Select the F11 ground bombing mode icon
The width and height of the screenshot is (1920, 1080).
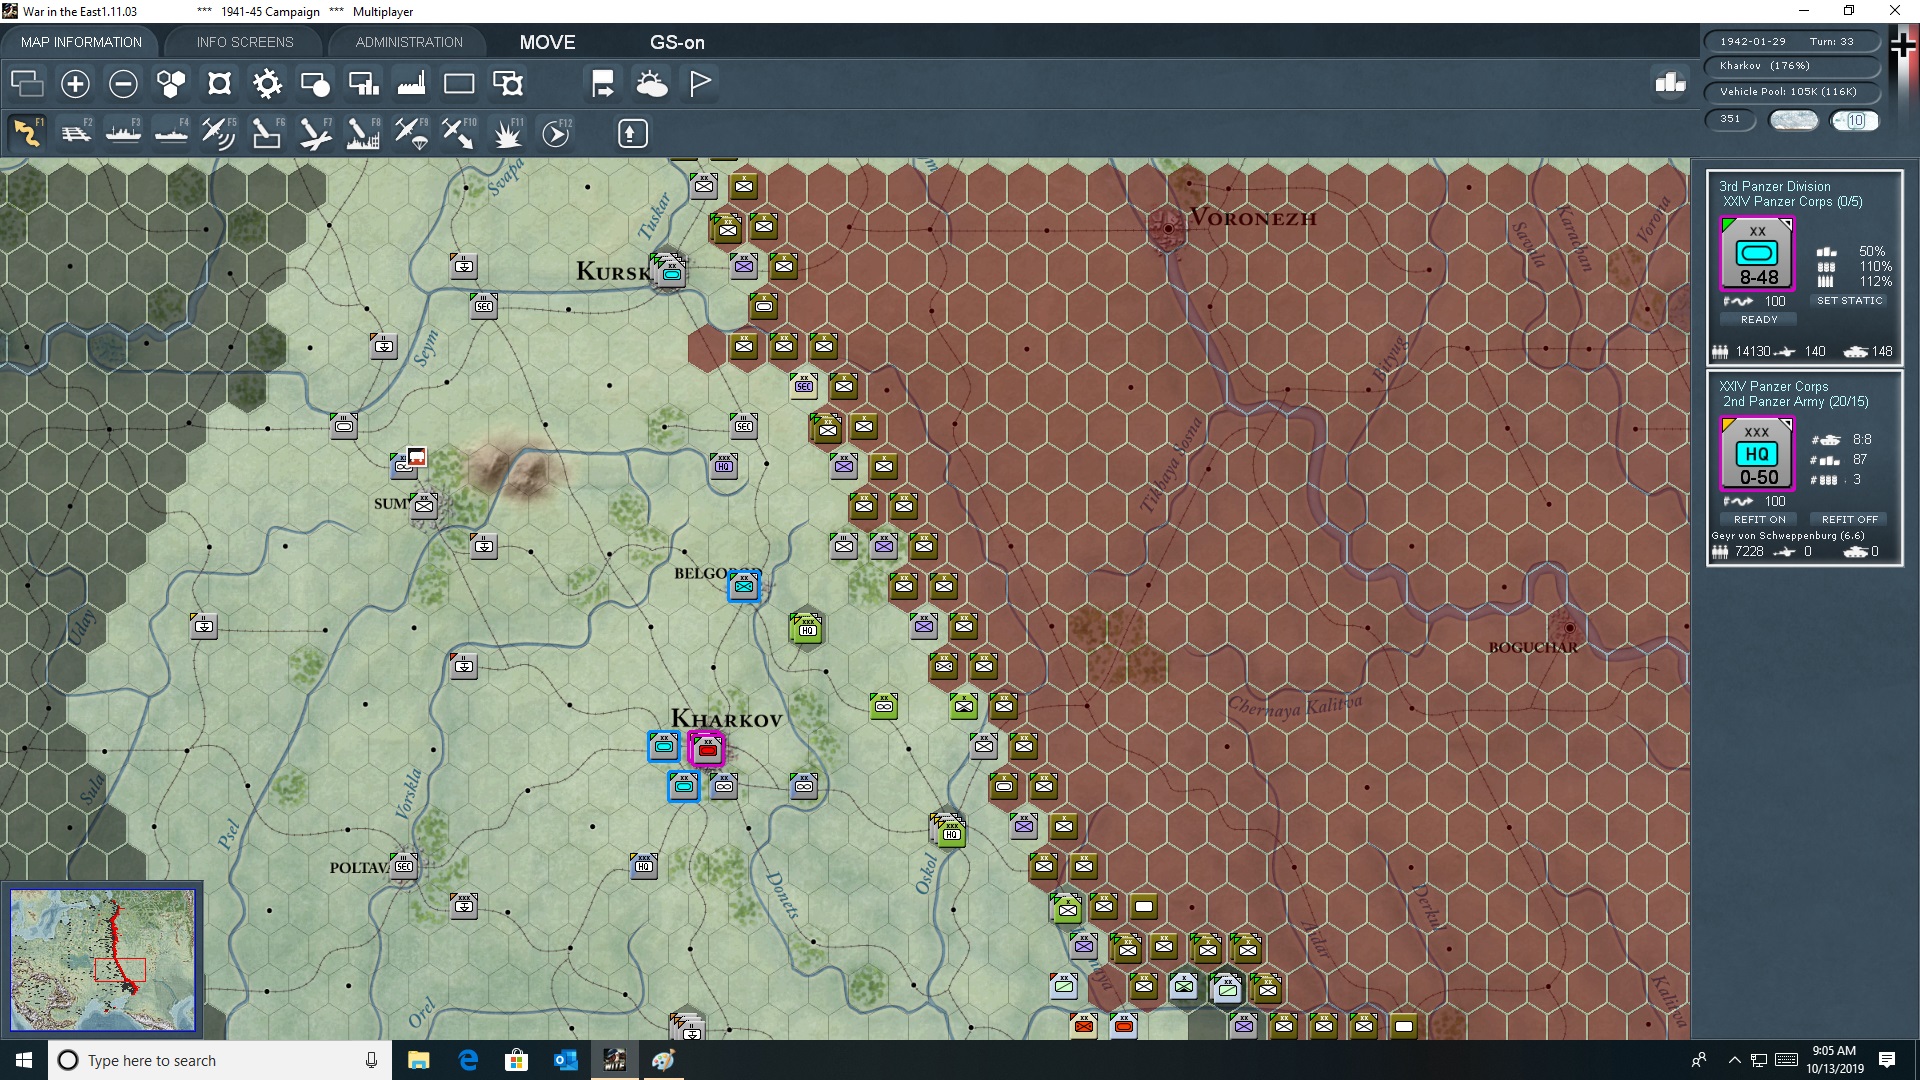coord(509,133)
